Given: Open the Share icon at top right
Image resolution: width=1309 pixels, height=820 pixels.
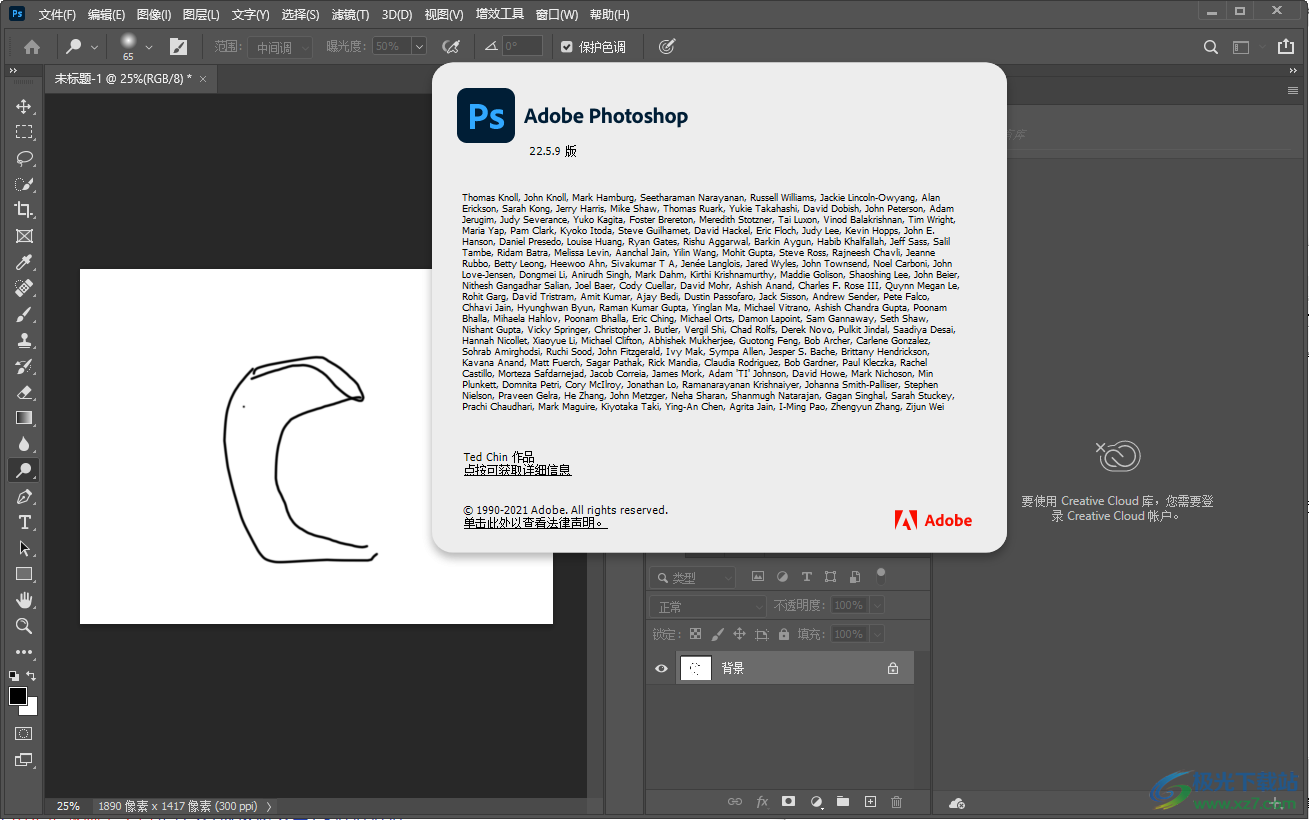Looking at the screenshot, I should tap(1286, 46).
